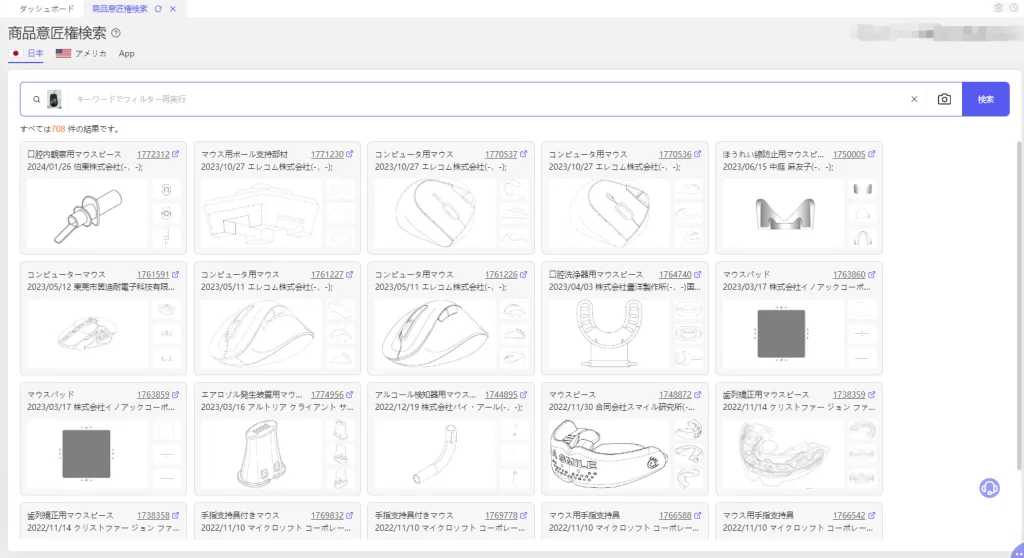Click title コンピュータ用マウス of design 1761226
The height and width of the screenshot is (558, 1024).
(x=414, y=274)
